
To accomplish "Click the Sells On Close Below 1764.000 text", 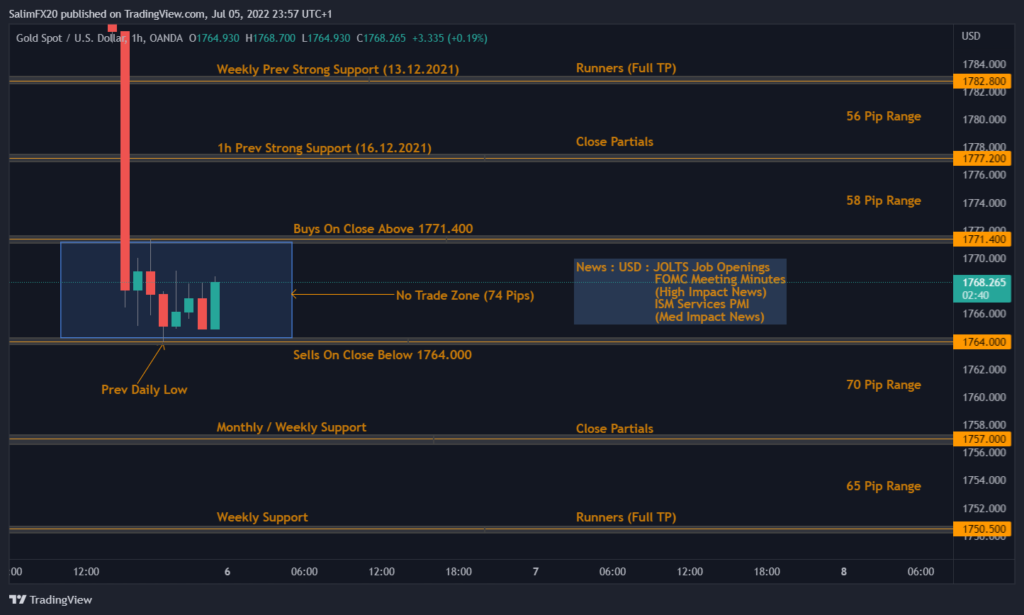I will pyautogui.click(x=382, y=354).
